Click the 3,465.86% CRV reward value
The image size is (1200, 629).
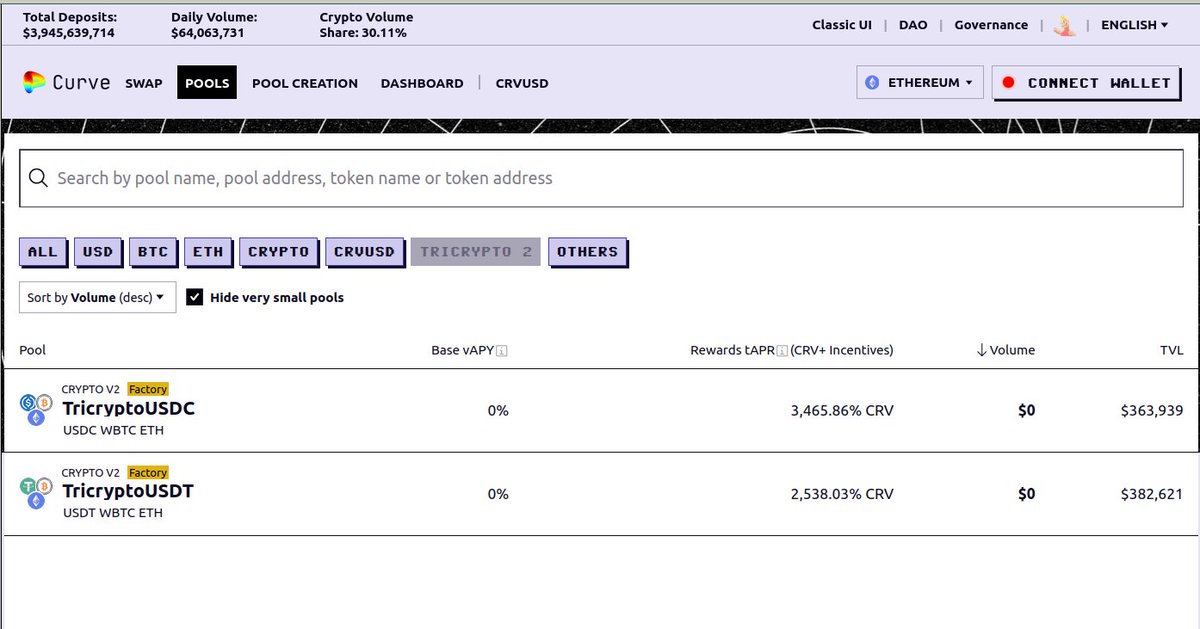(842, 410)
